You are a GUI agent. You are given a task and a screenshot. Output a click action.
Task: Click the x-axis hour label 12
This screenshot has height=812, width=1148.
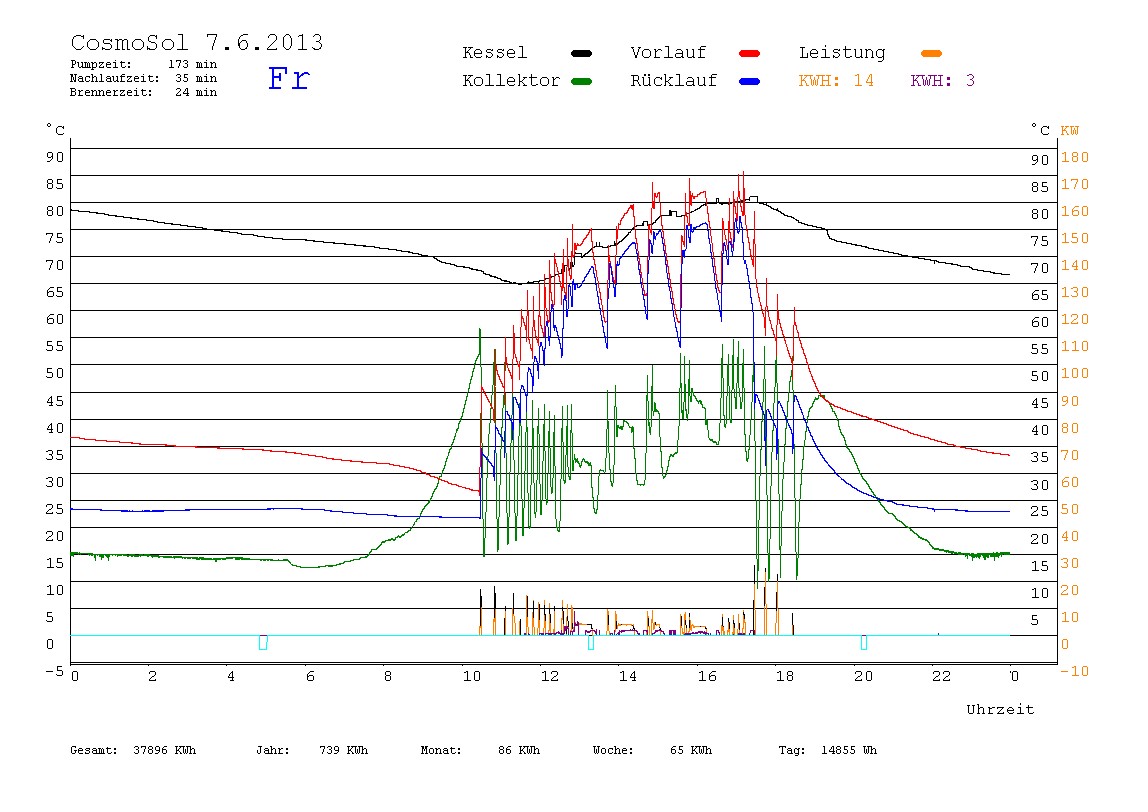click(x=550, y=676)
